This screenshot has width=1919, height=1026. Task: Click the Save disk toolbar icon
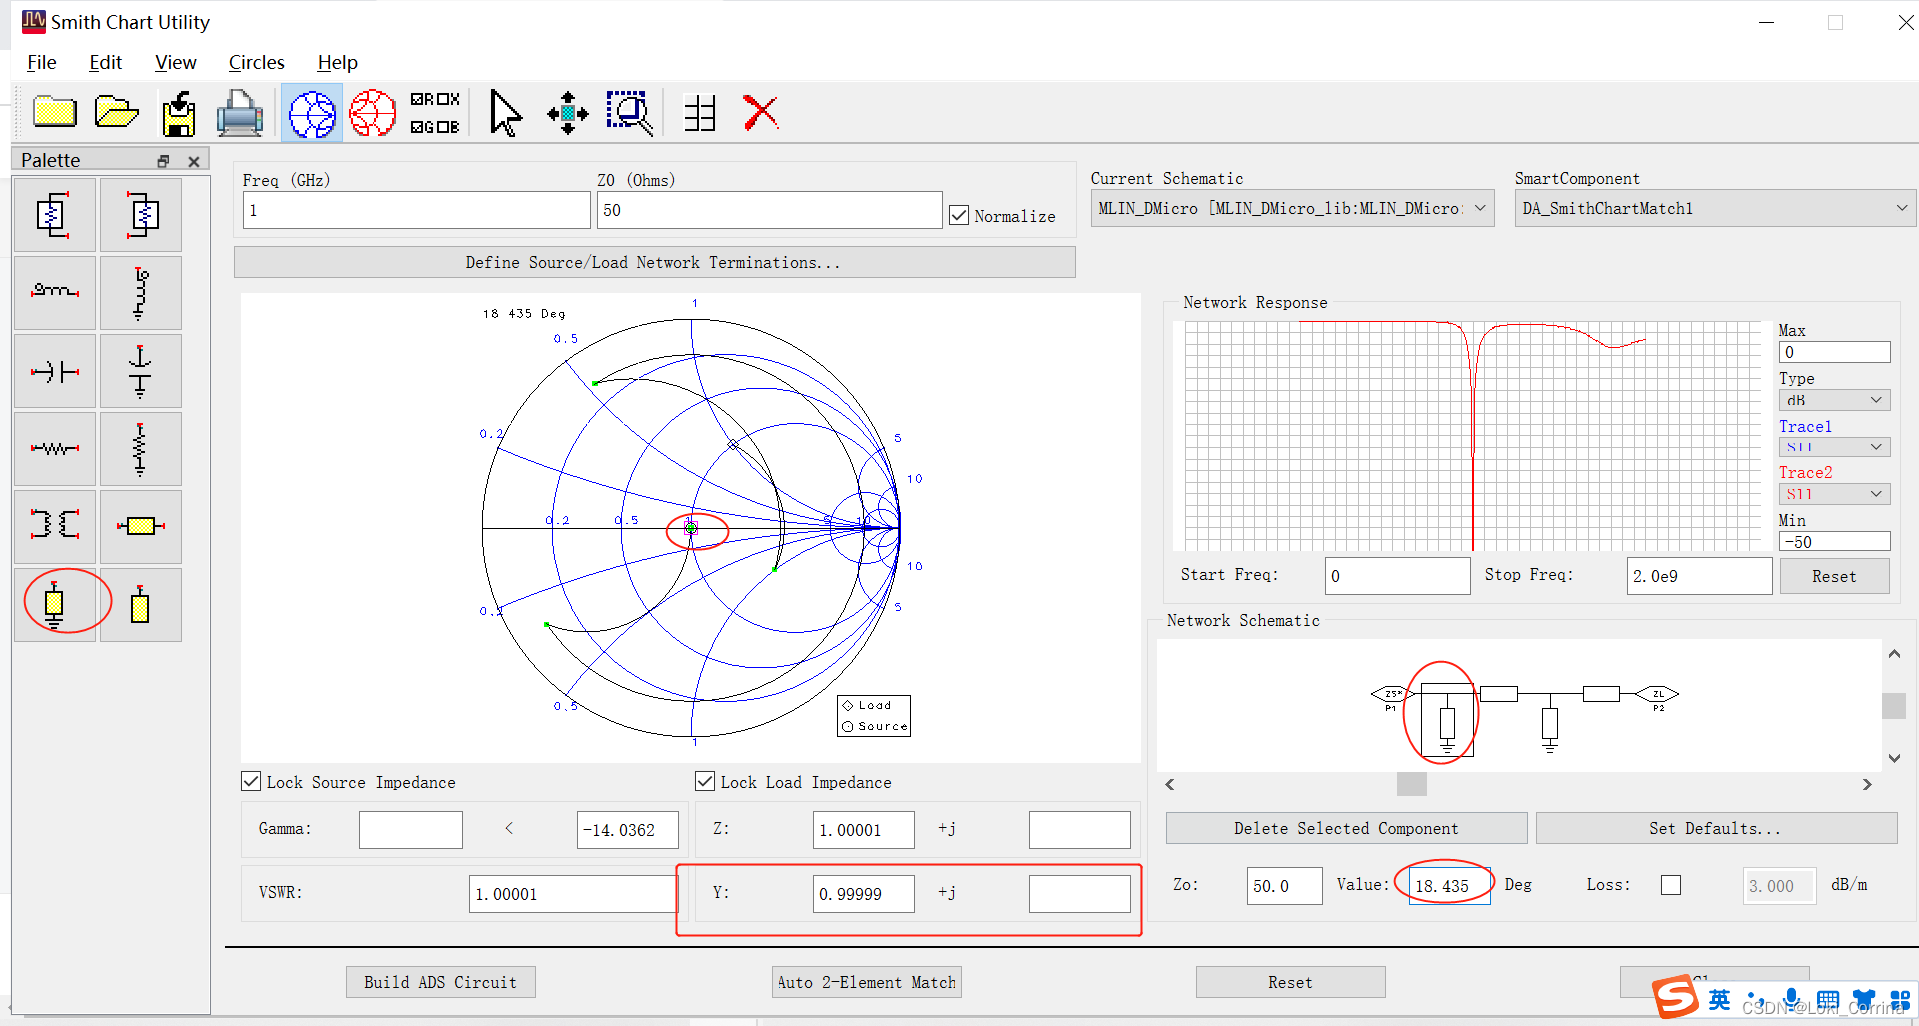point(179,113)
